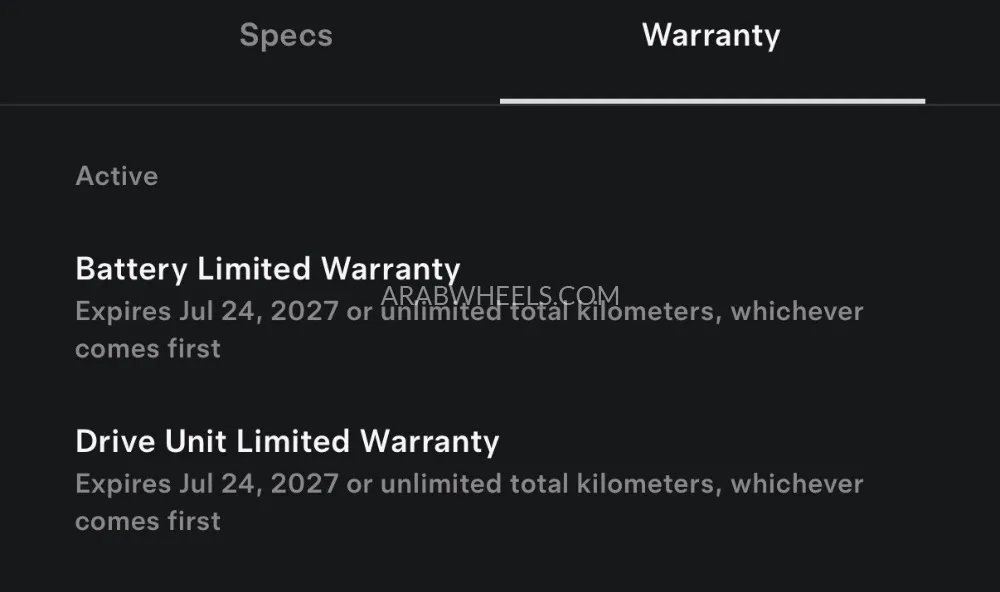This screenshot has height=592, width=1000.
Task: Click 'whichever' in the Battery warranty description
Action: coord(797,311)
